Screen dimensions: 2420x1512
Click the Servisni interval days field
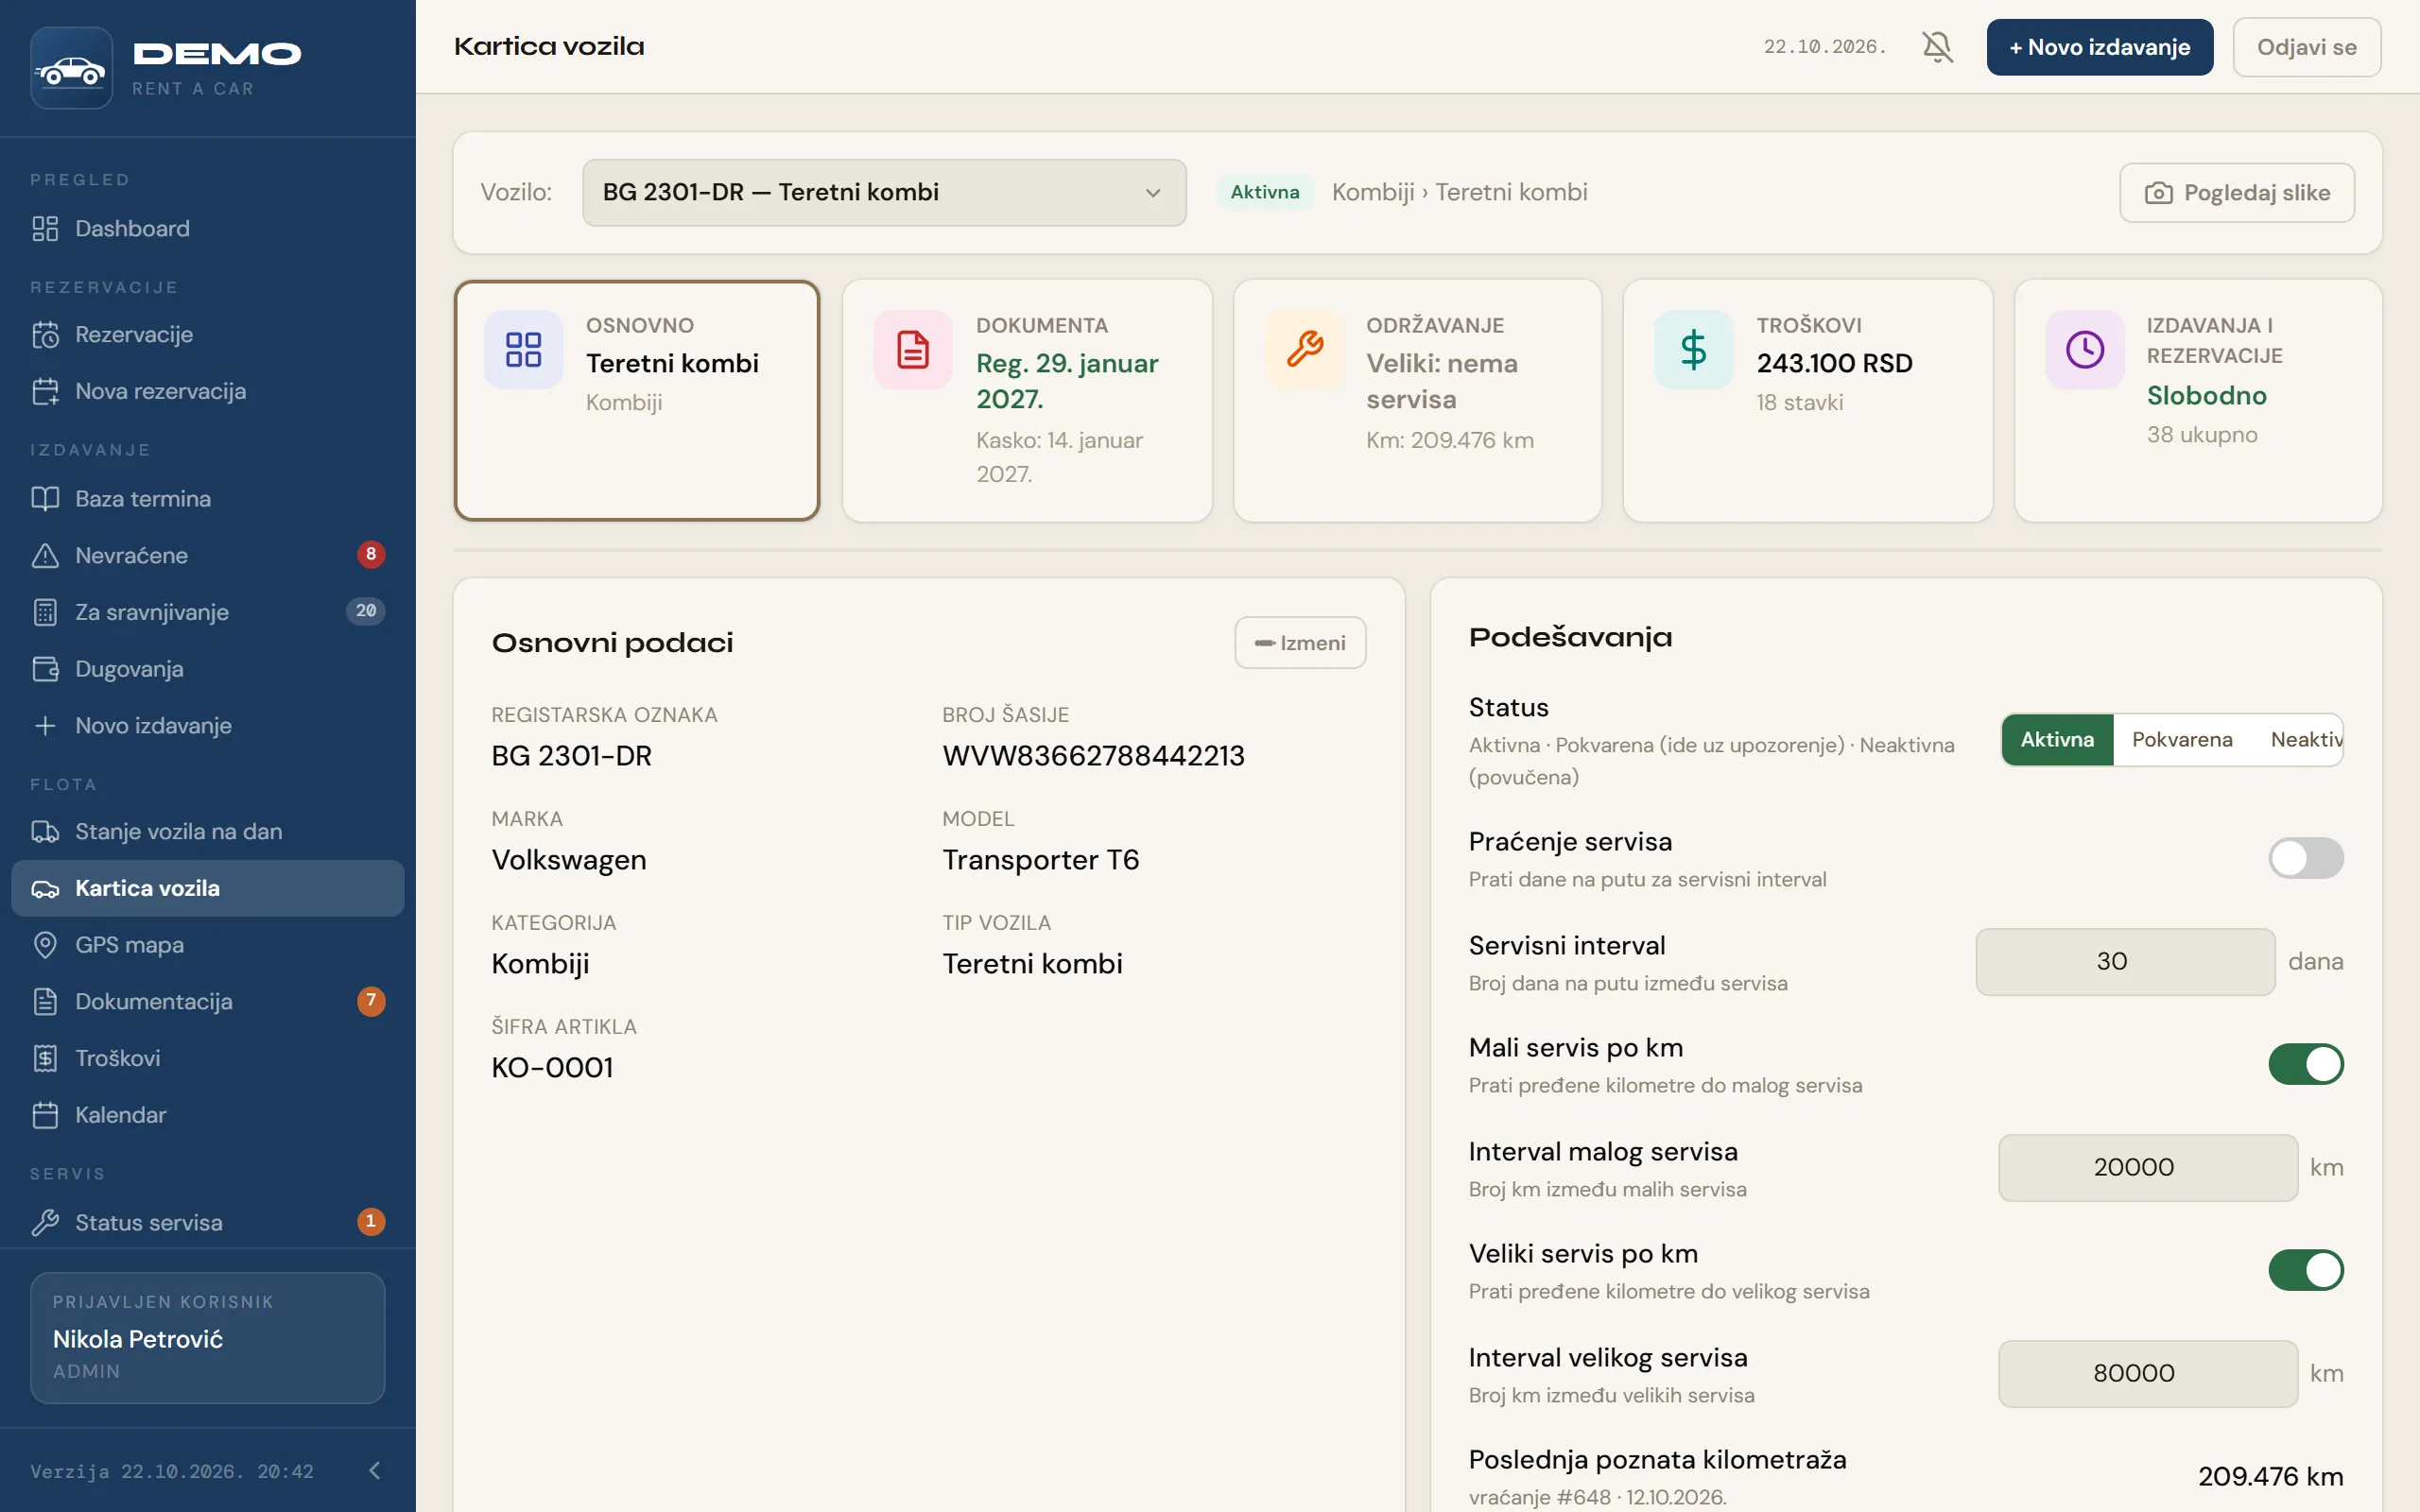pos(2125,961)
